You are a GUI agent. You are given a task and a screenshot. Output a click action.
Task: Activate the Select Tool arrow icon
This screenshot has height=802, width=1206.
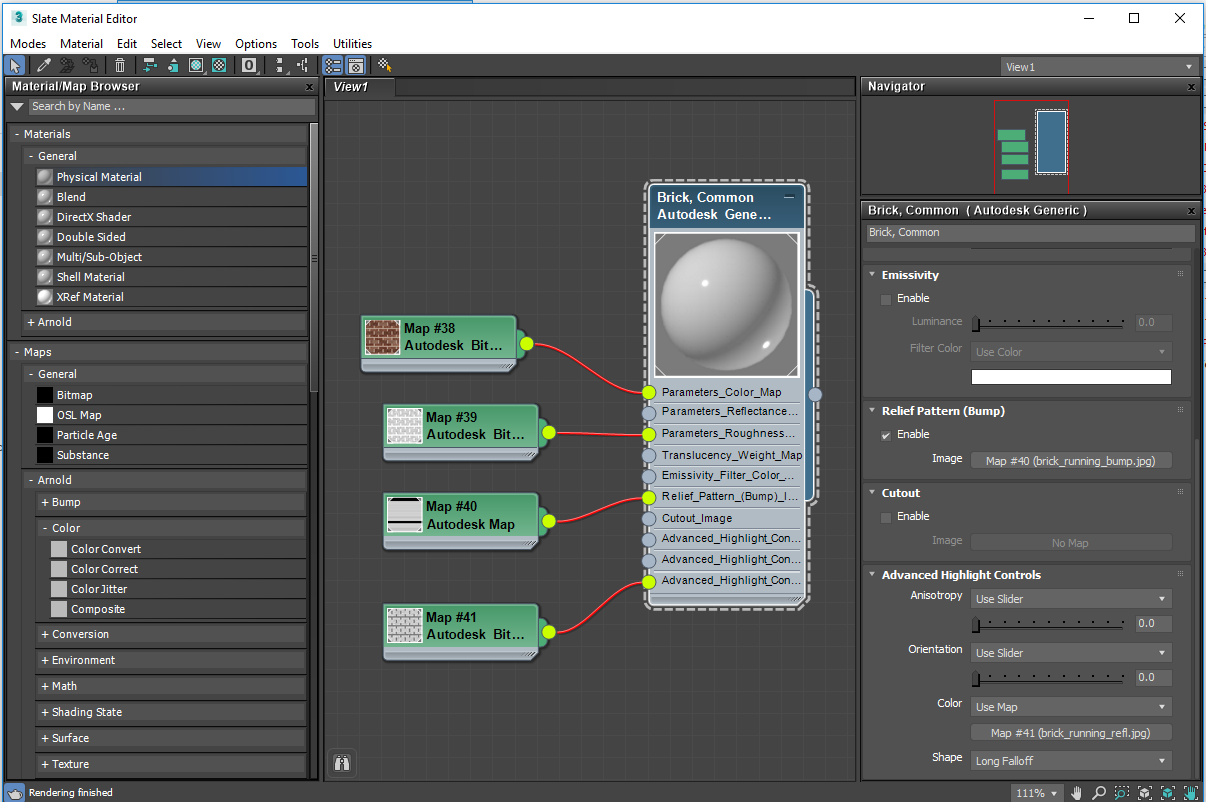[15, 66]
